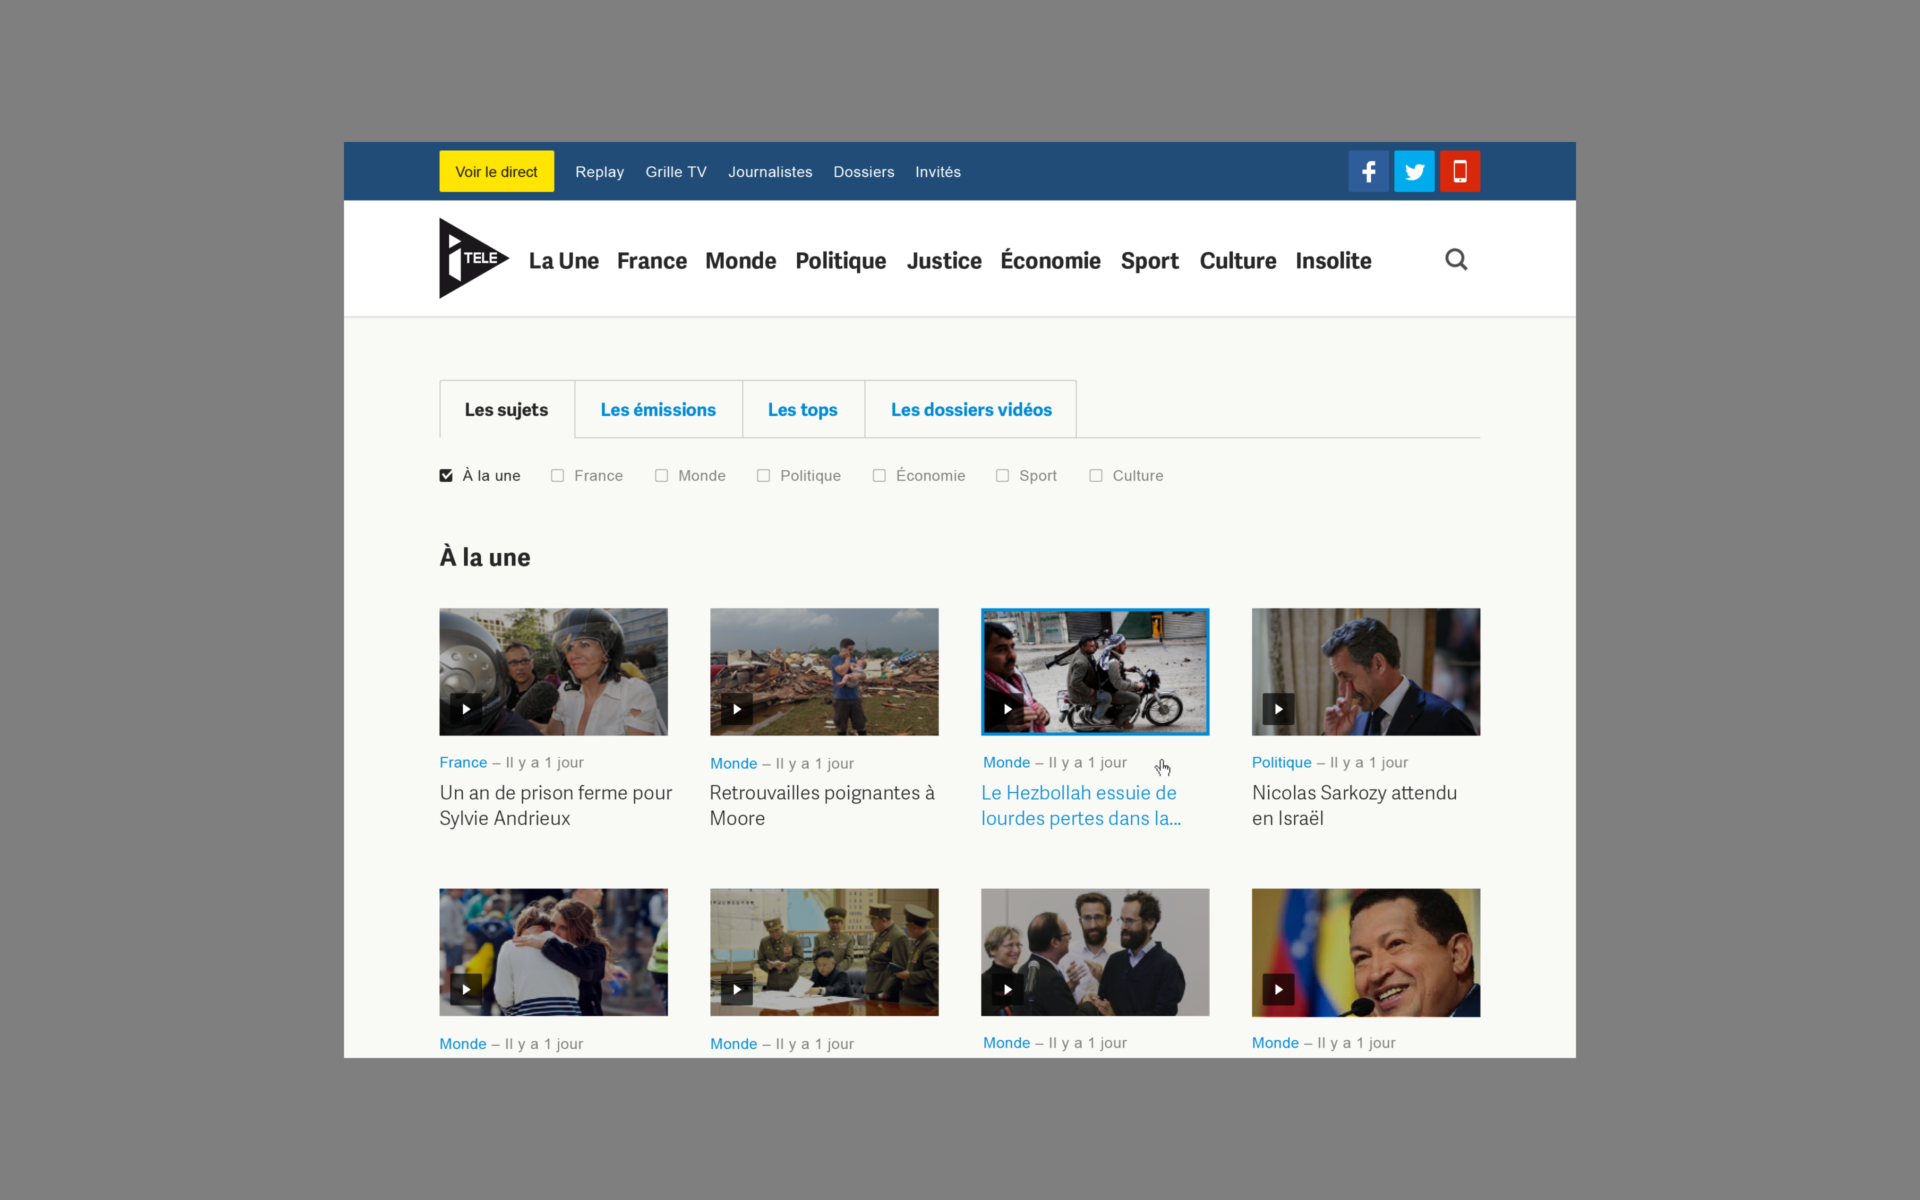Tick the Culture filter checkbox

[x=1096, y=476]
